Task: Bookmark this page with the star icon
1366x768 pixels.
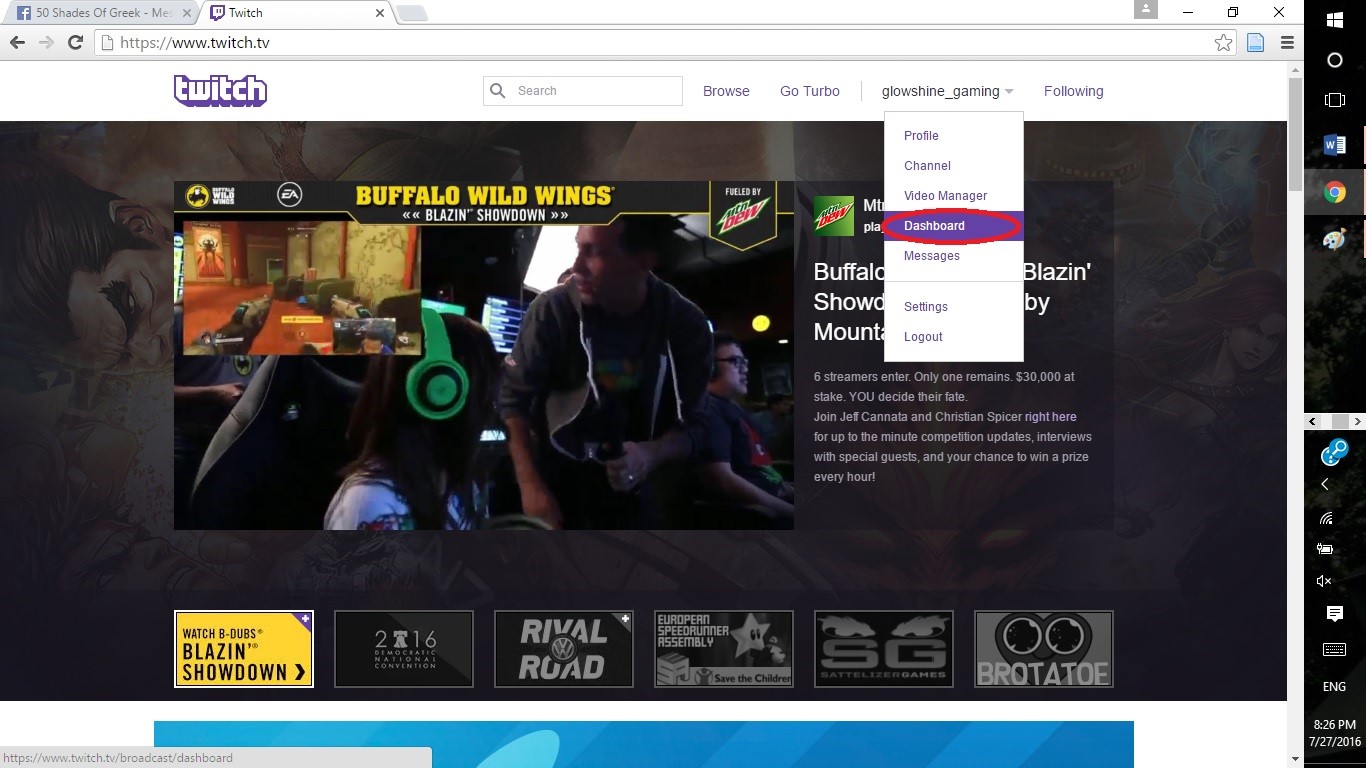Action: 1223,43
